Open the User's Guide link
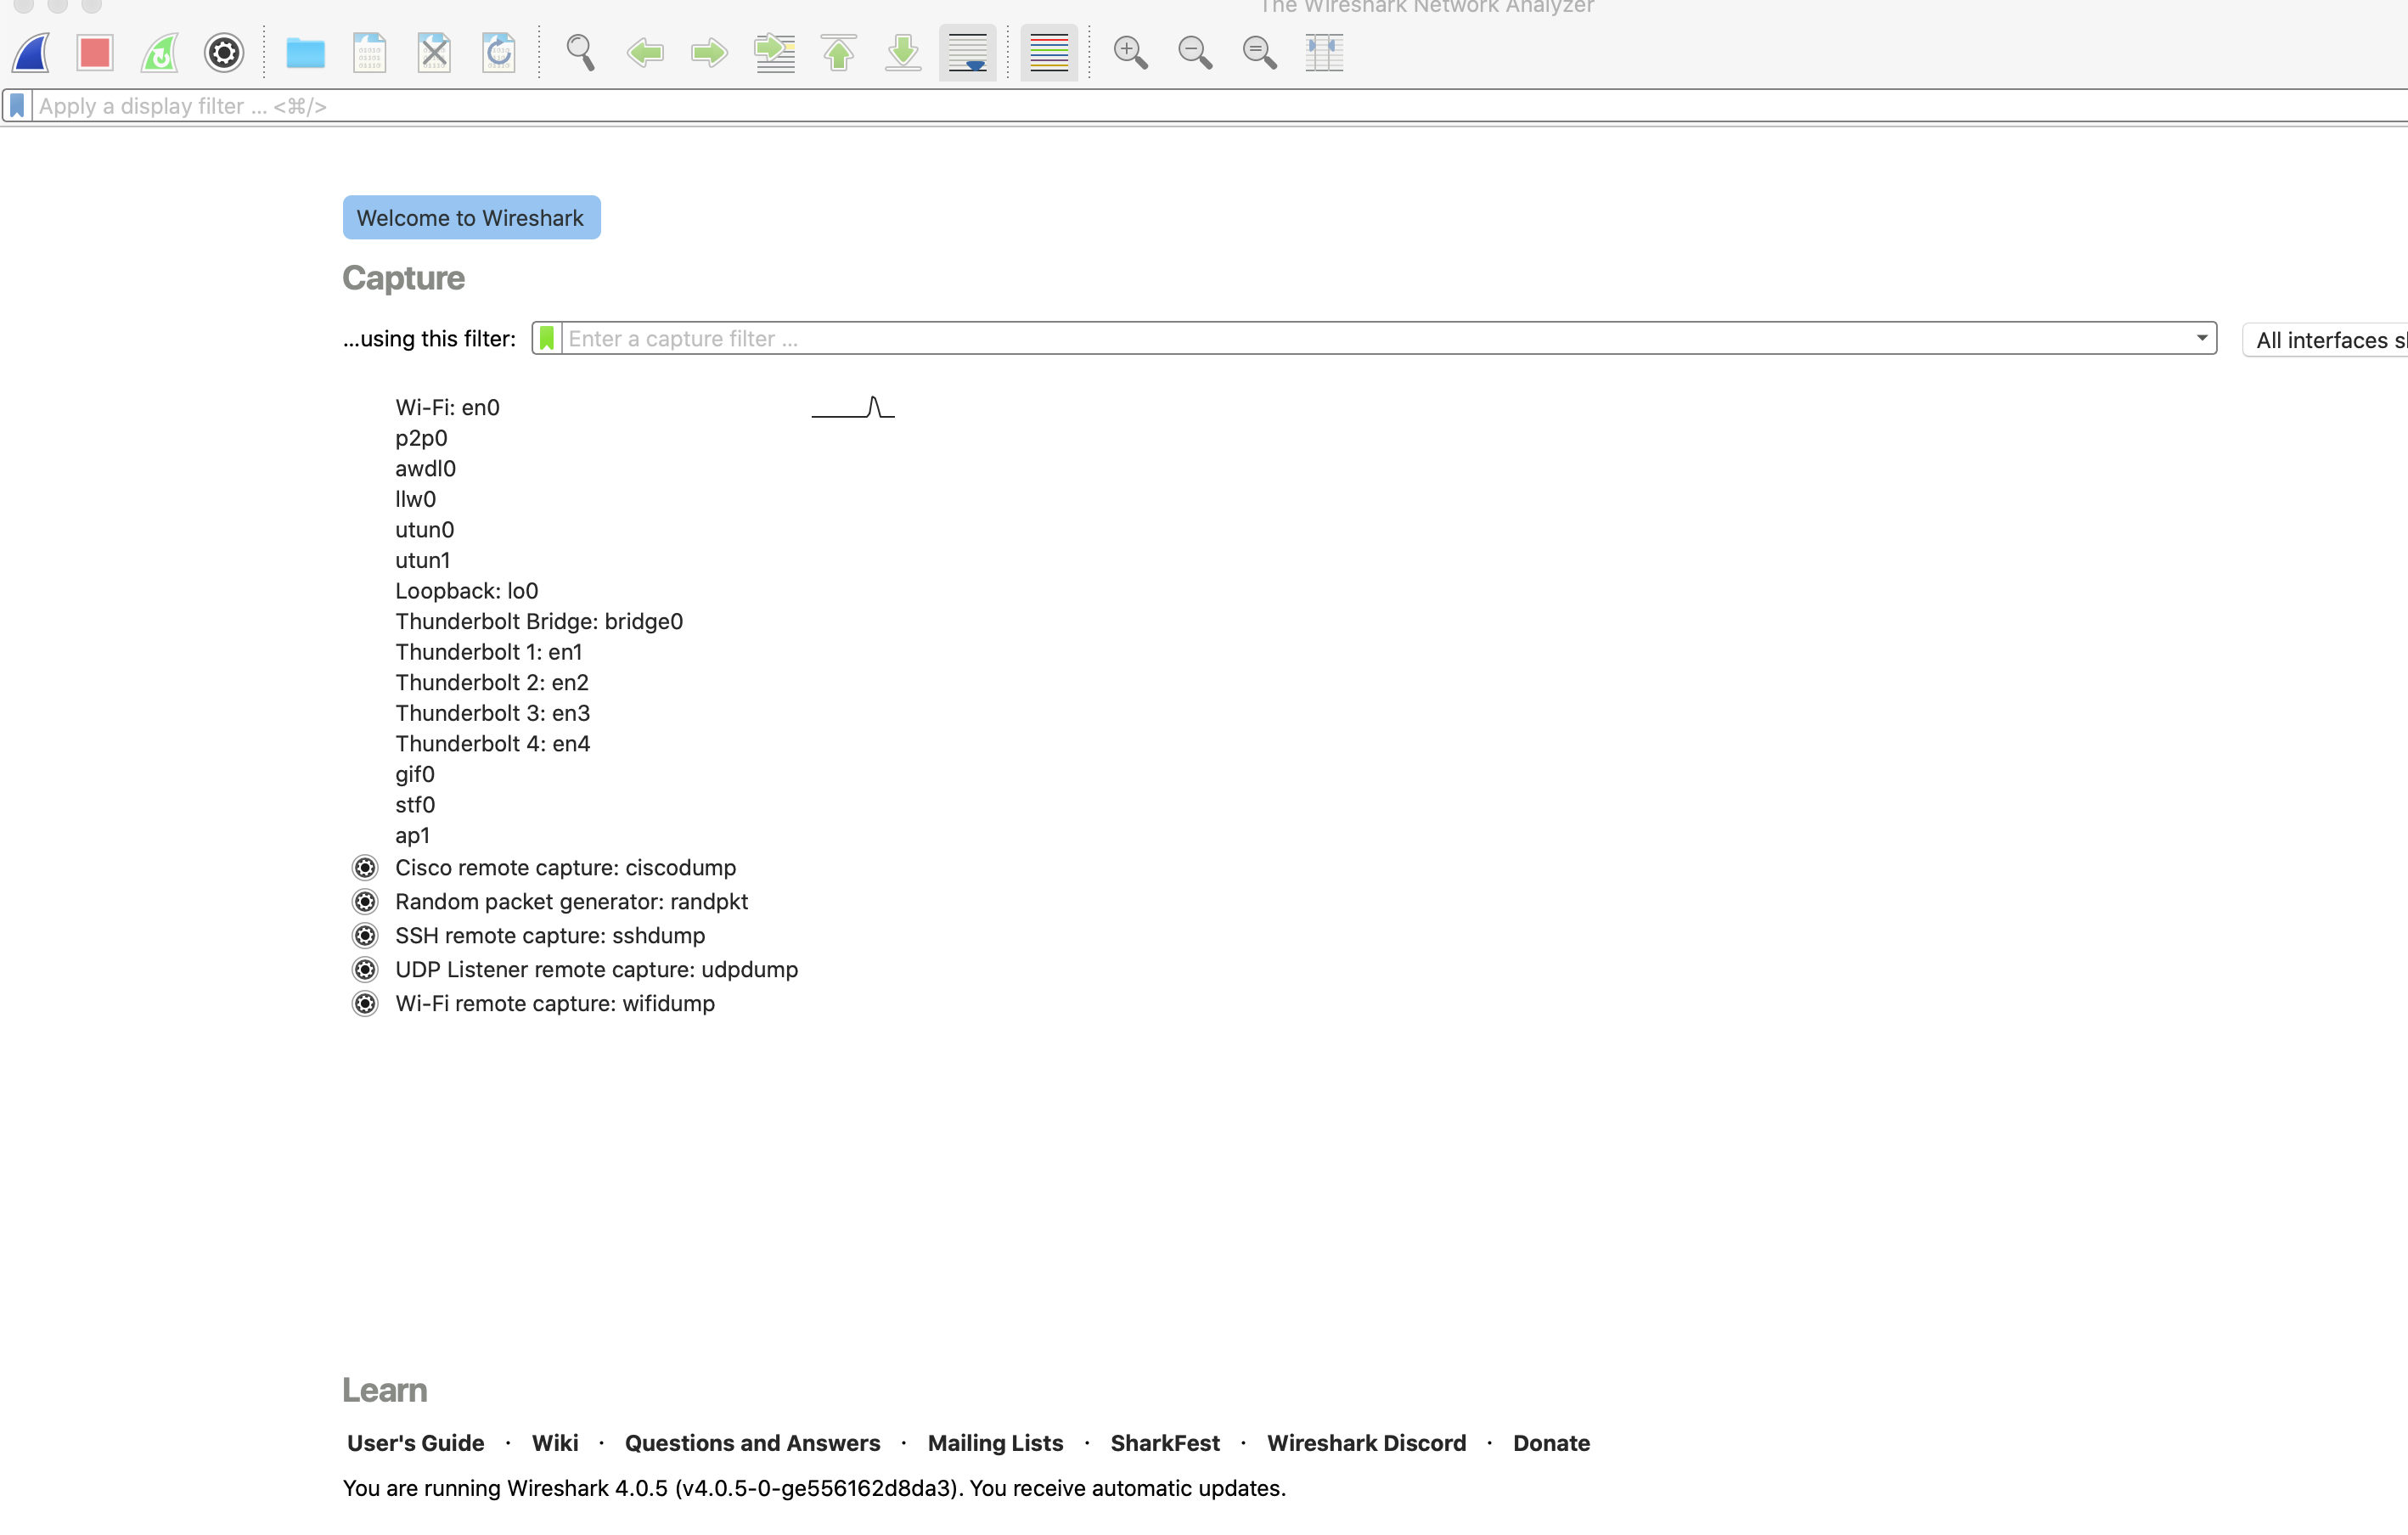Viewport: 2408px width, 1535px height. 415,1443
